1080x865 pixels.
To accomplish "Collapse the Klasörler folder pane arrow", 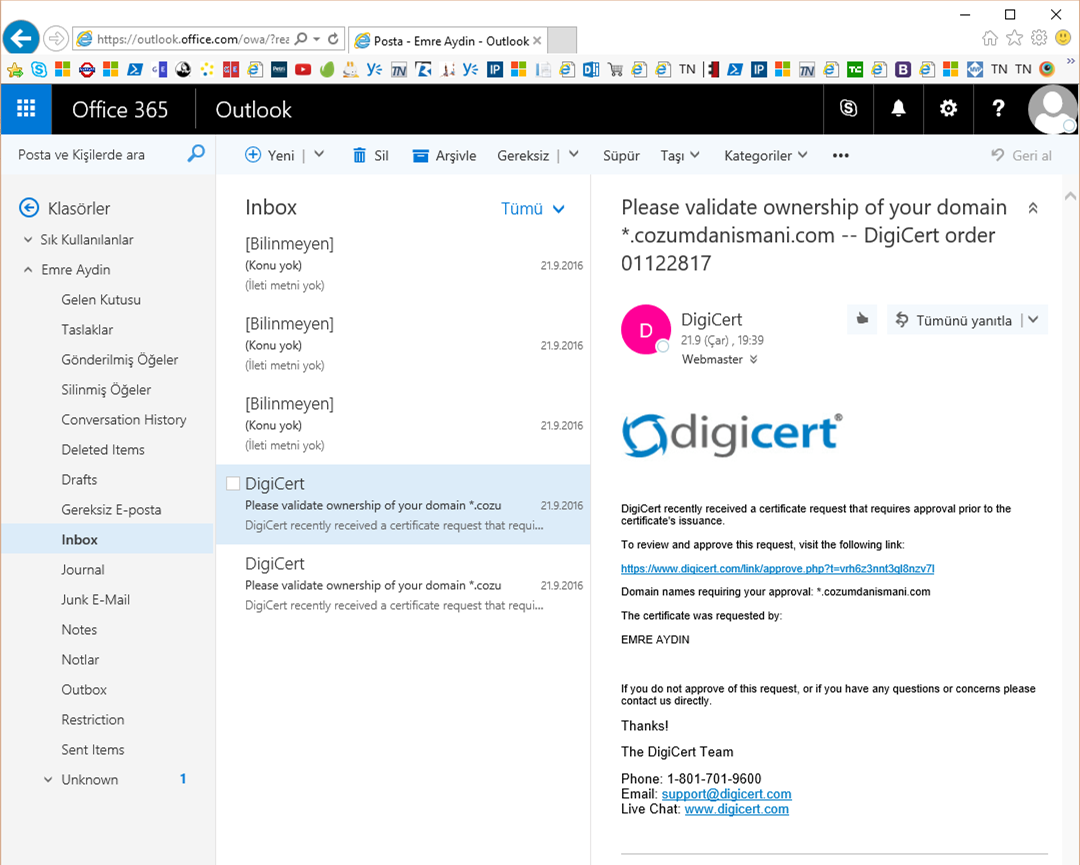I will pos(29,207).
